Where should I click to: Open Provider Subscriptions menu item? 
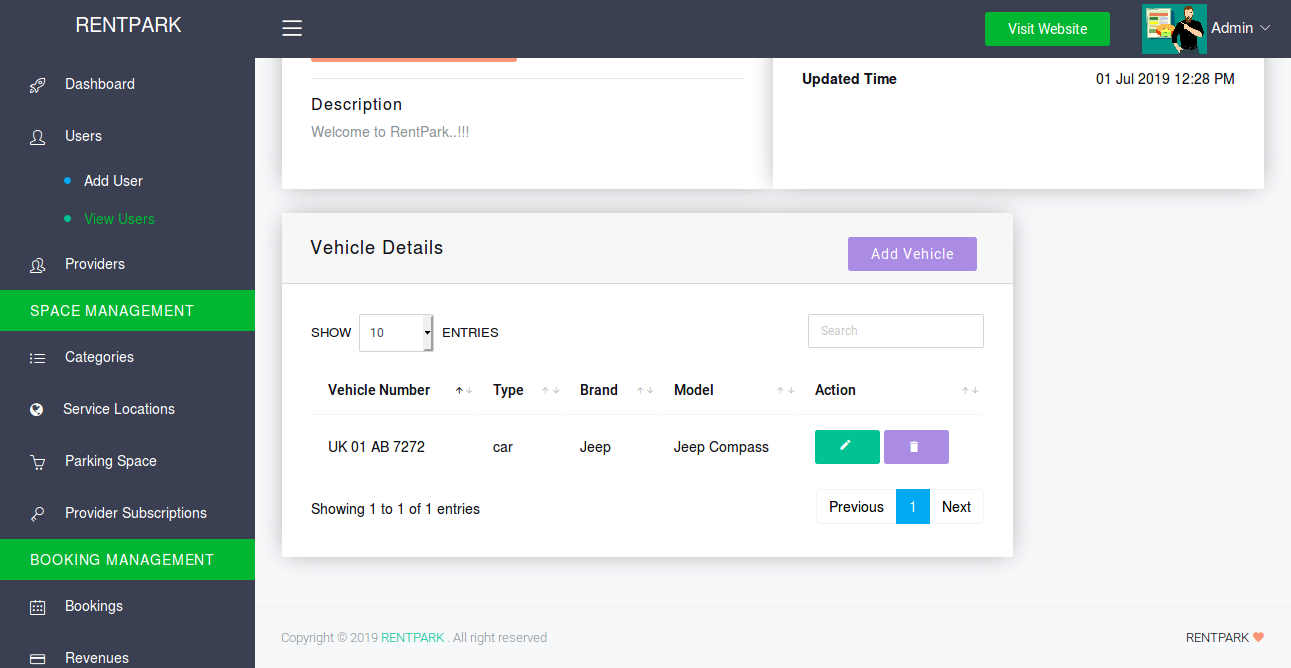tap(136, 513)
